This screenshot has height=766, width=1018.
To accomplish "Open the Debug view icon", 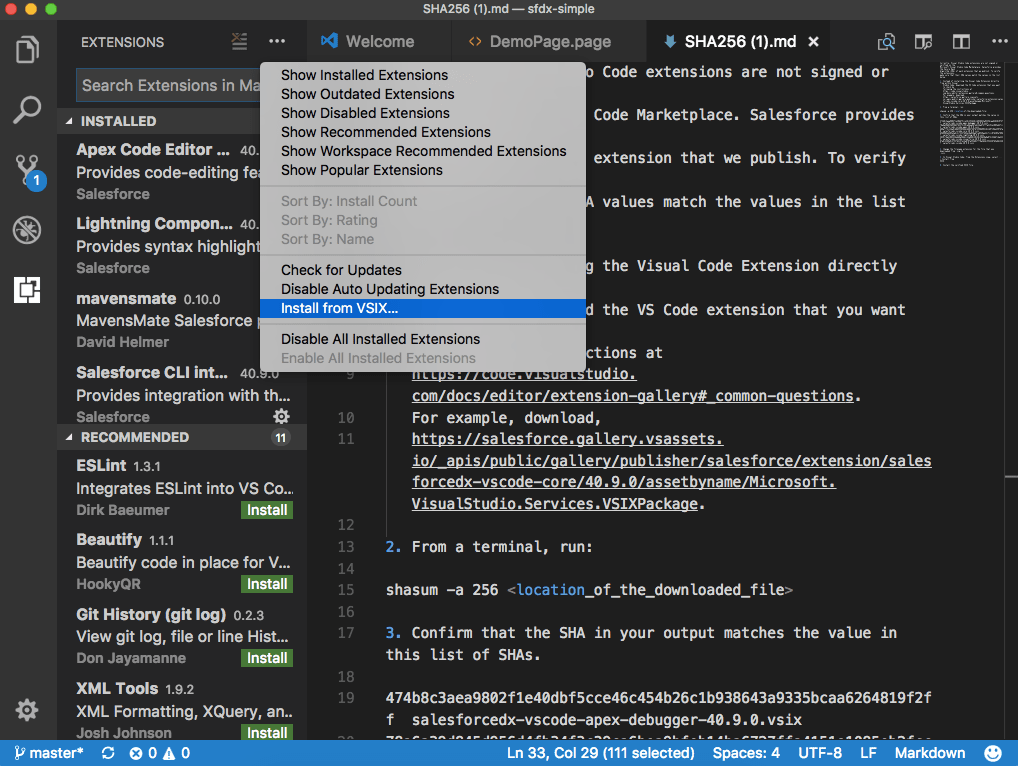I will pyautogui.click(x=27, y=230).
